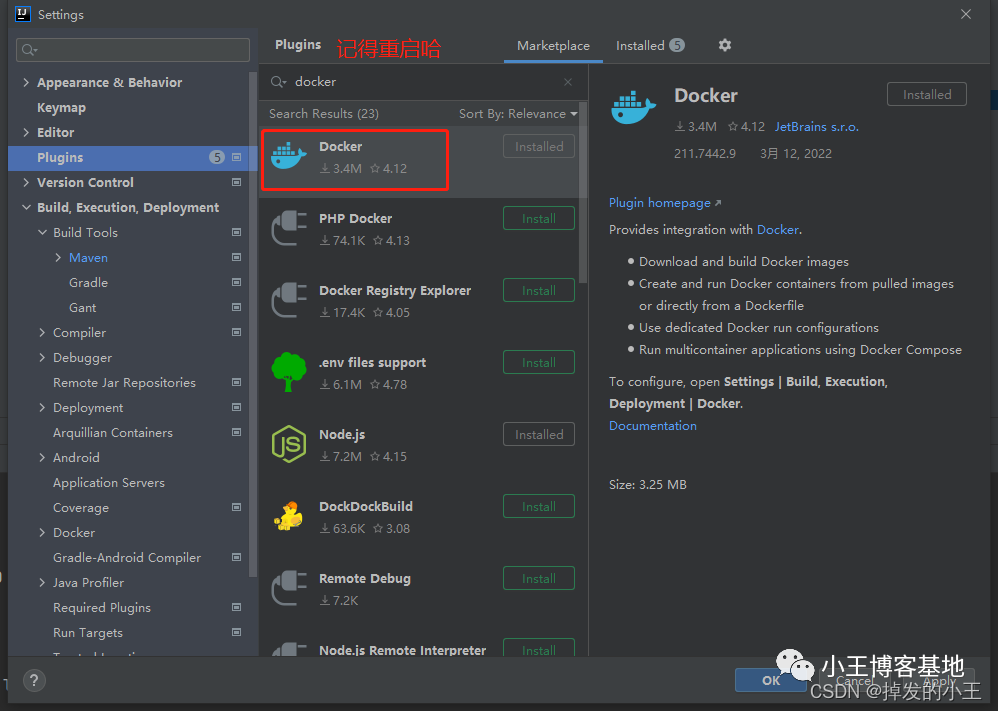998x711 pixels.
Task: Clear the plugin search field with X
Action: click(568, 82)
